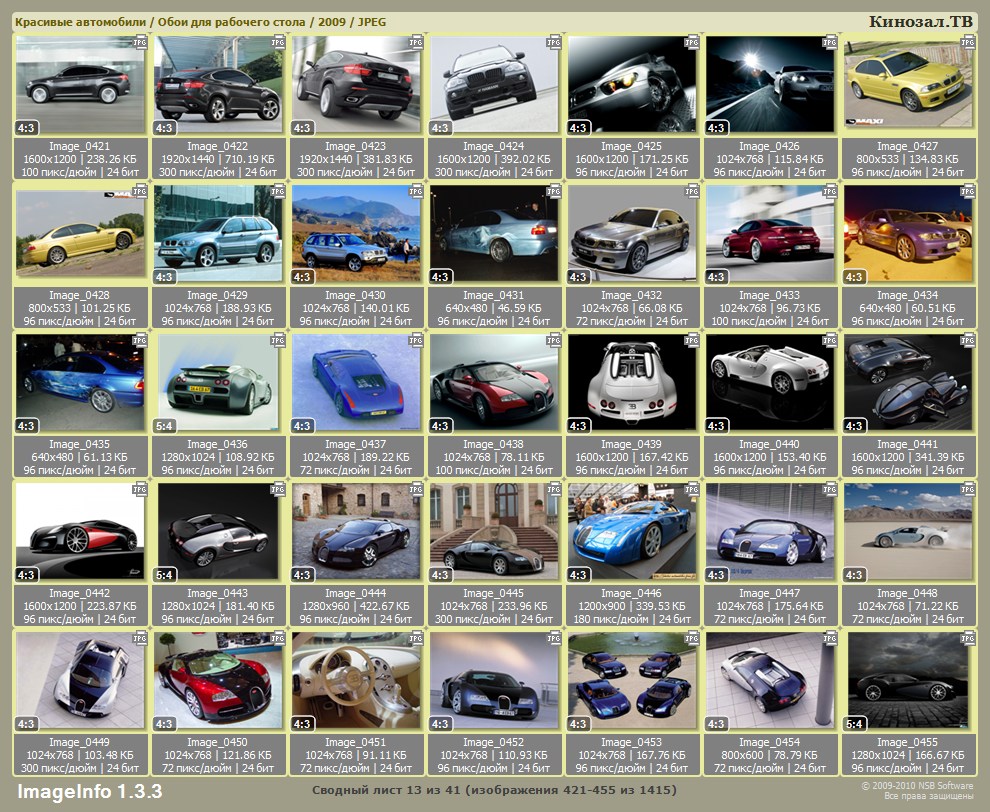The image size is (990, 812).
Task: Open the Image_0451 Bugatti interior thumbnail
Action: (x=355, y=681)
